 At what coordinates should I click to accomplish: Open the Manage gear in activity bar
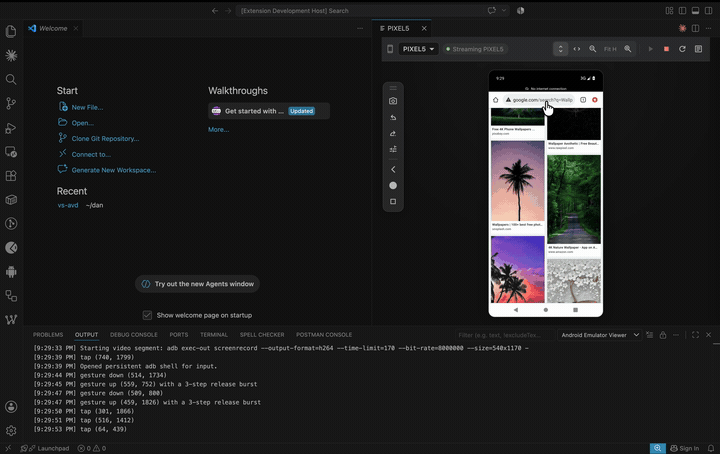pos(11,431)
